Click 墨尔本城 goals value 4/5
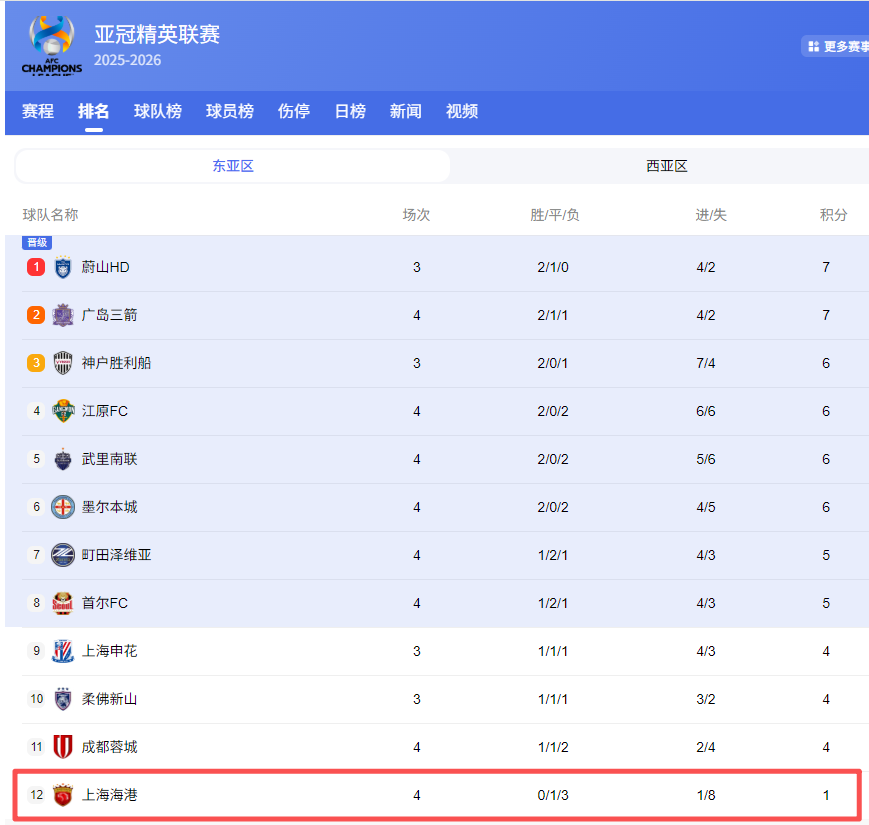 706,507
